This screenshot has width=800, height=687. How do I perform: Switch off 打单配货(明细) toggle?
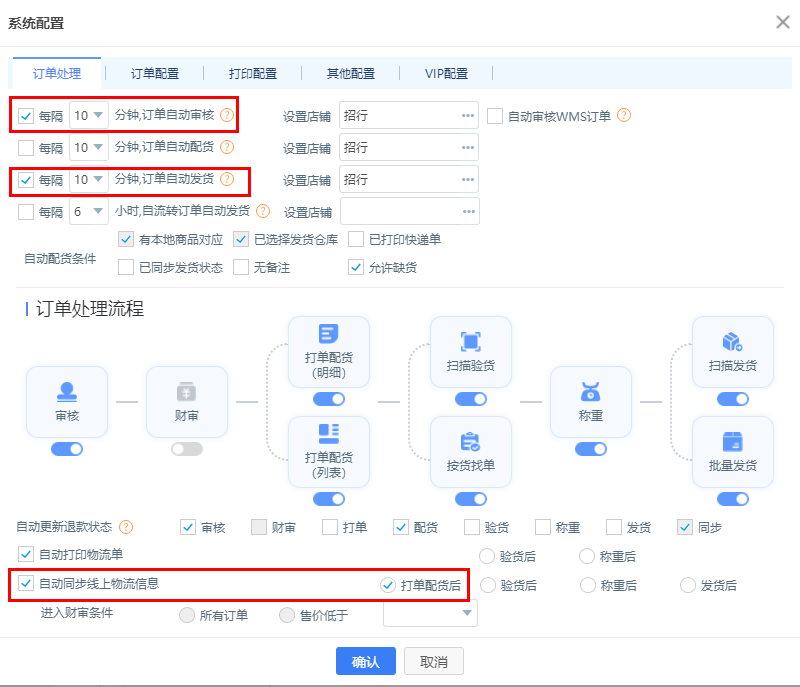click(x=329, y=399)
